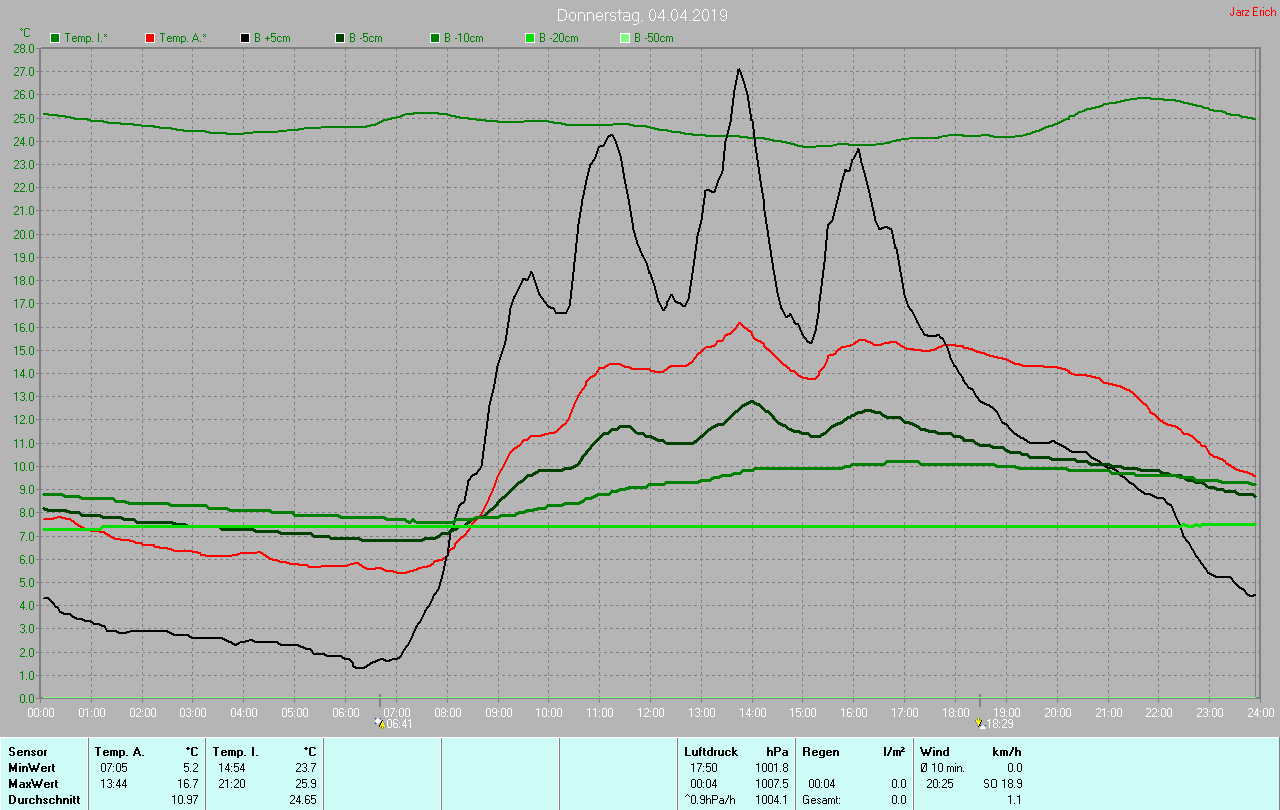Screen dimensions: 1280x810
Task: Open the Jarz Erich link
Action: coord(1252,12)
